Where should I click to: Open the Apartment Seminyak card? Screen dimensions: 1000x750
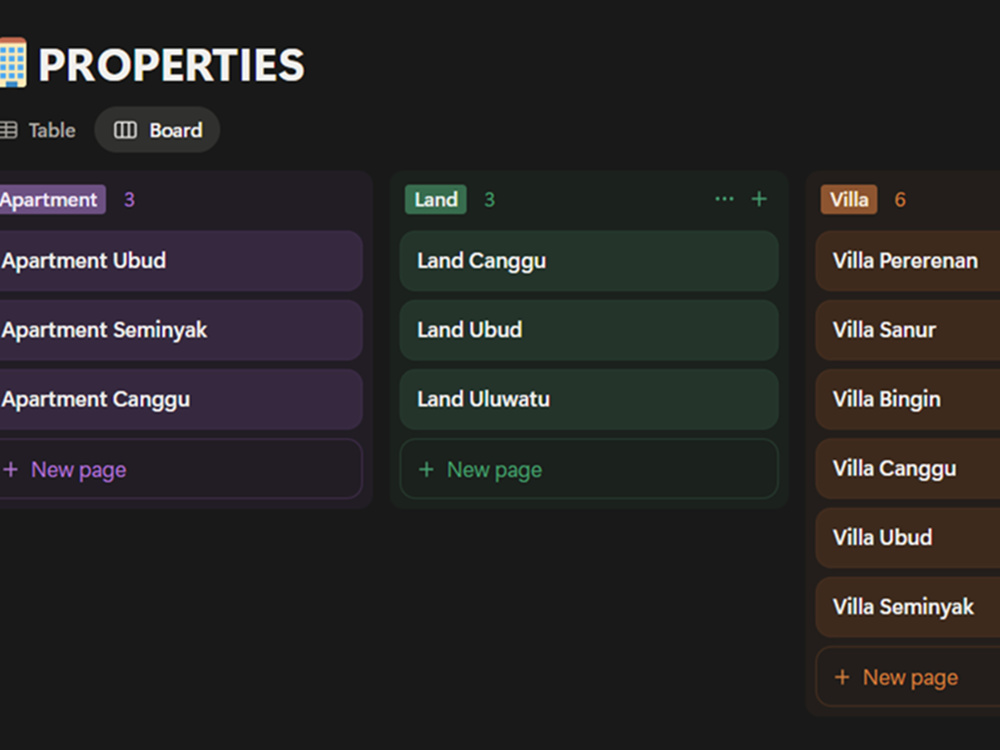181,330
